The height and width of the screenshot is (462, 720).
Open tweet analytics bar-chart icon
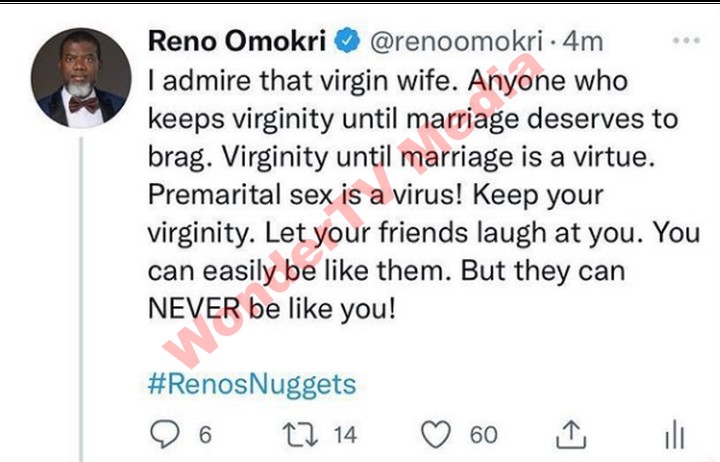click(675, 434)
